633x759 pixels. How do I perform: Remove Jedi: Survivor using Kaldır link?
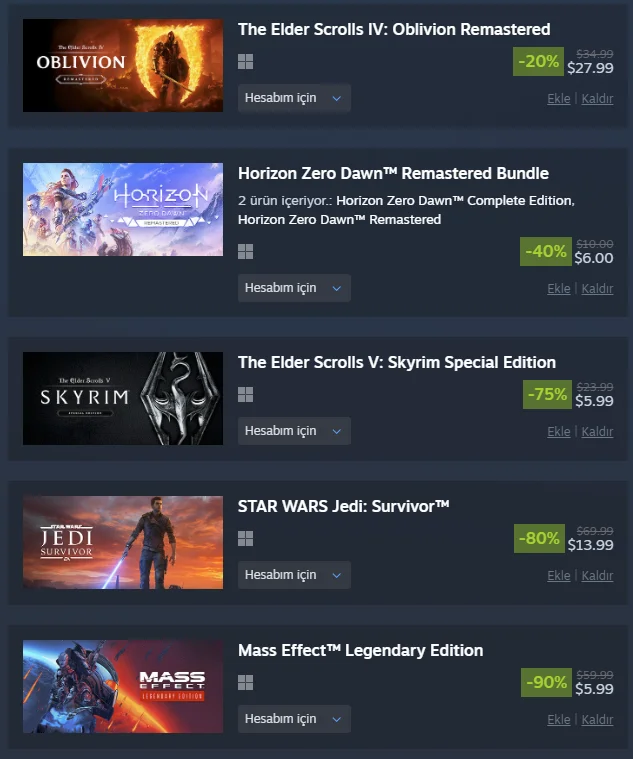point(597,576)
